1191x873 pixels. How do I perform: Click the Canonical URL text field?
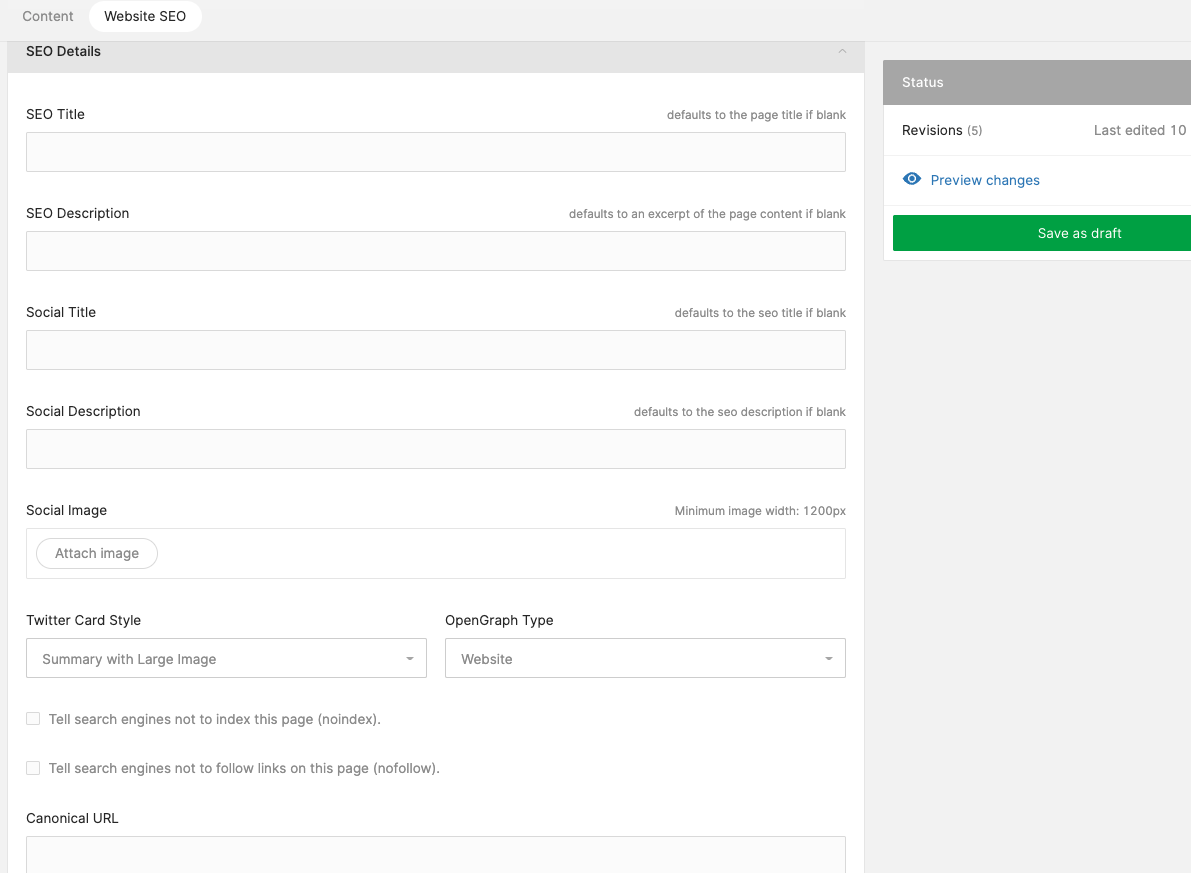pos(435,854)
